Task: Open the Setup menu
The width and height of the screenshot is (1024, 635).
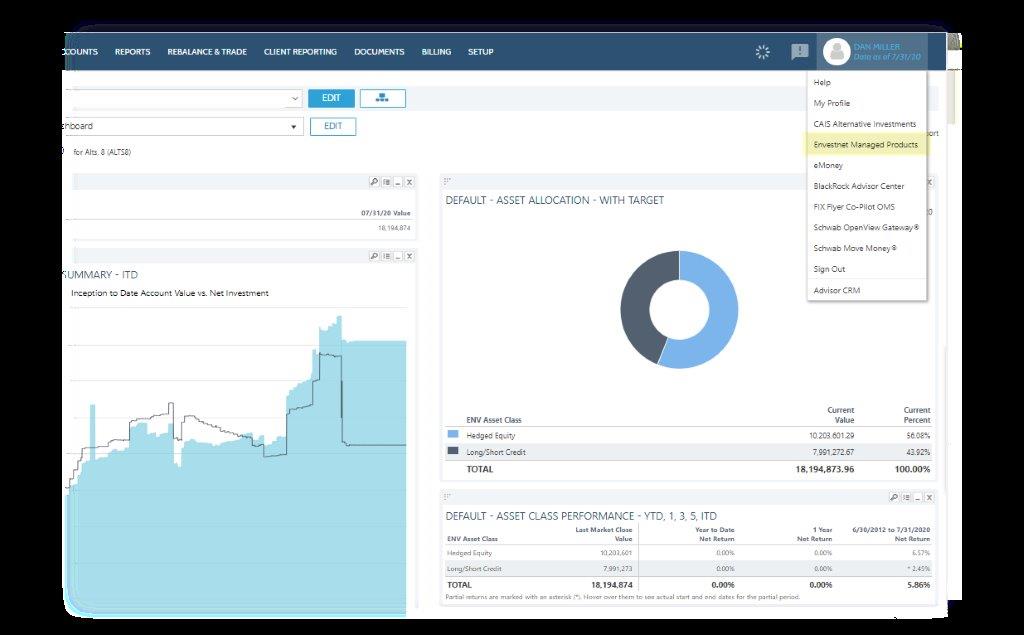Action: pyautogui.click(x=481, y=52)
